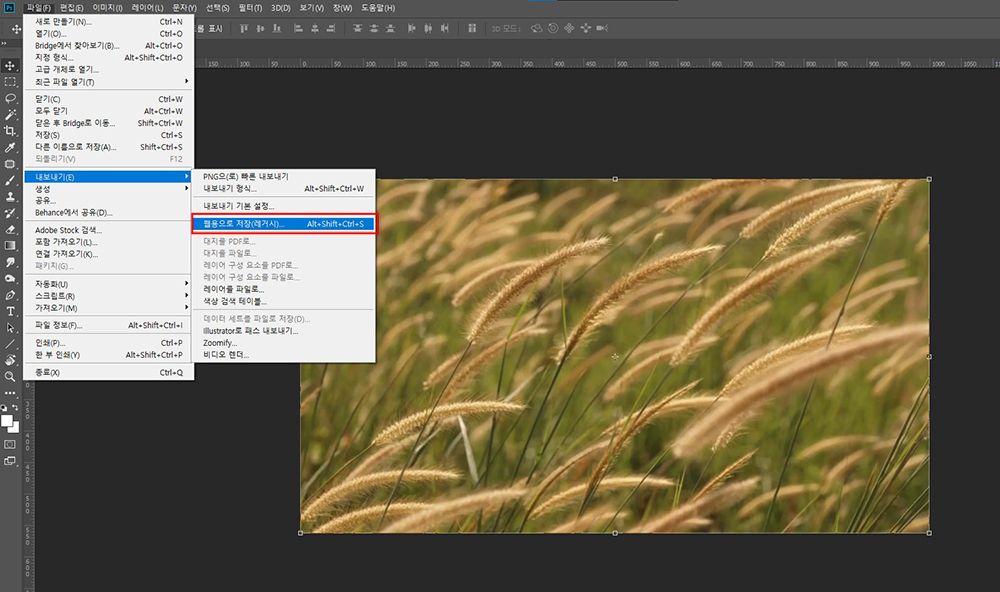Select the Horizontal Type tool
This screenshot has height=592, width=1000.
point(10,311)
